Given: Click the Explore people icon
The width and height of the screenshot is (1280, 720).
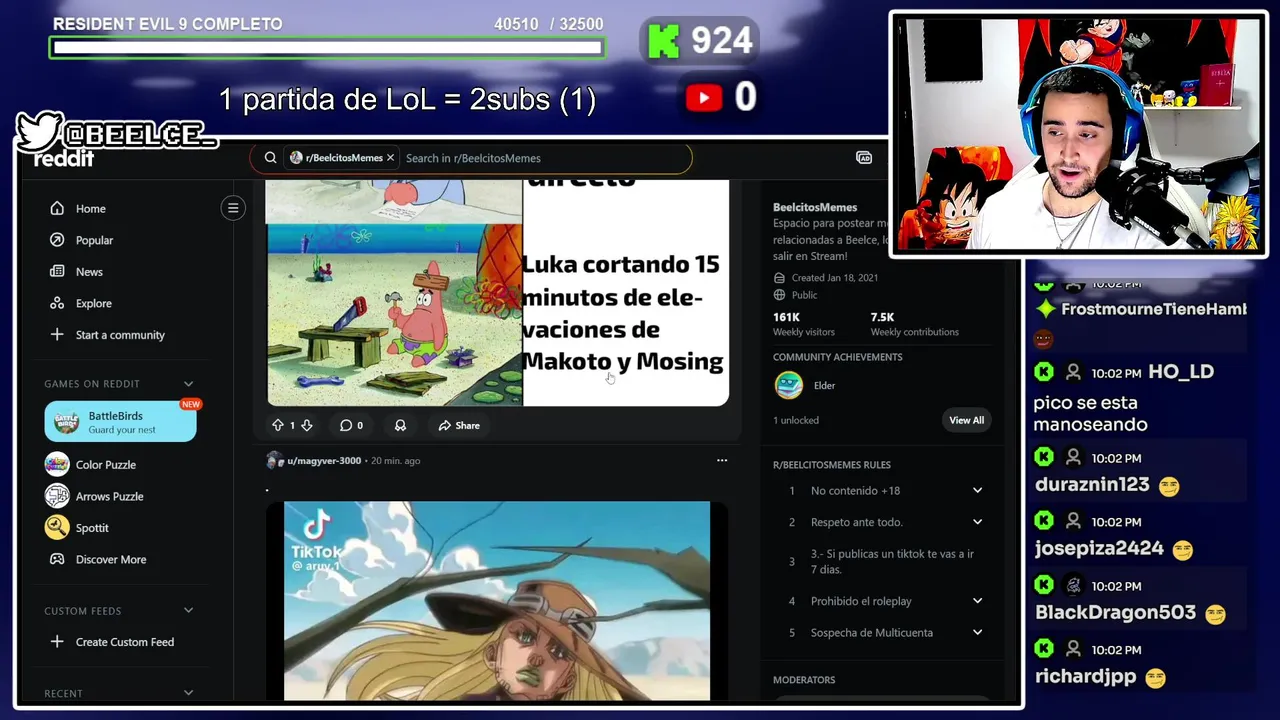Looking at the screenshot, I should pos(57,303).
